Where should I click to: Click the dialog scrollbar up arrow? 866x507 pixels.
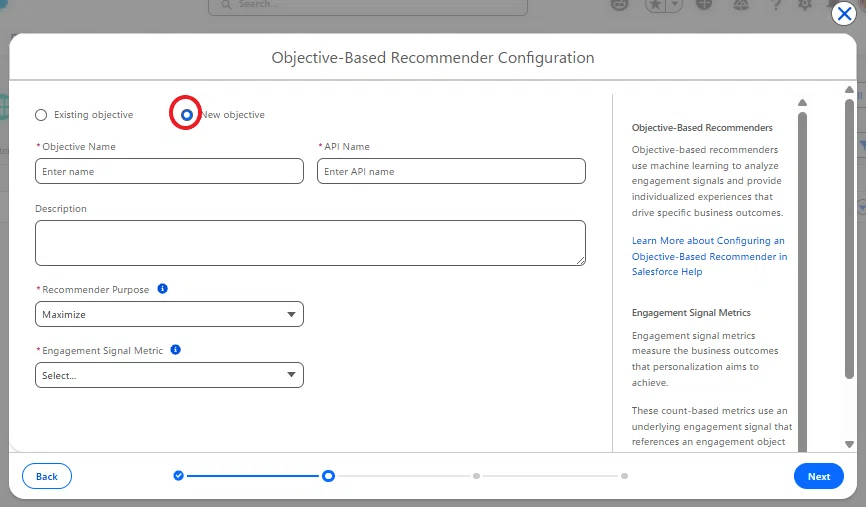click(849, 89)
